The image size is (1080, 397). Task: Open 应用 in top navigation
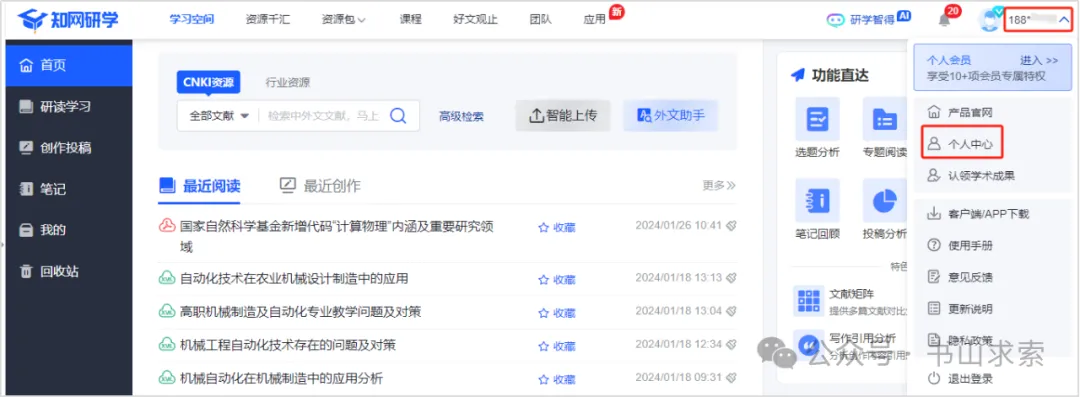pos(594,19)
